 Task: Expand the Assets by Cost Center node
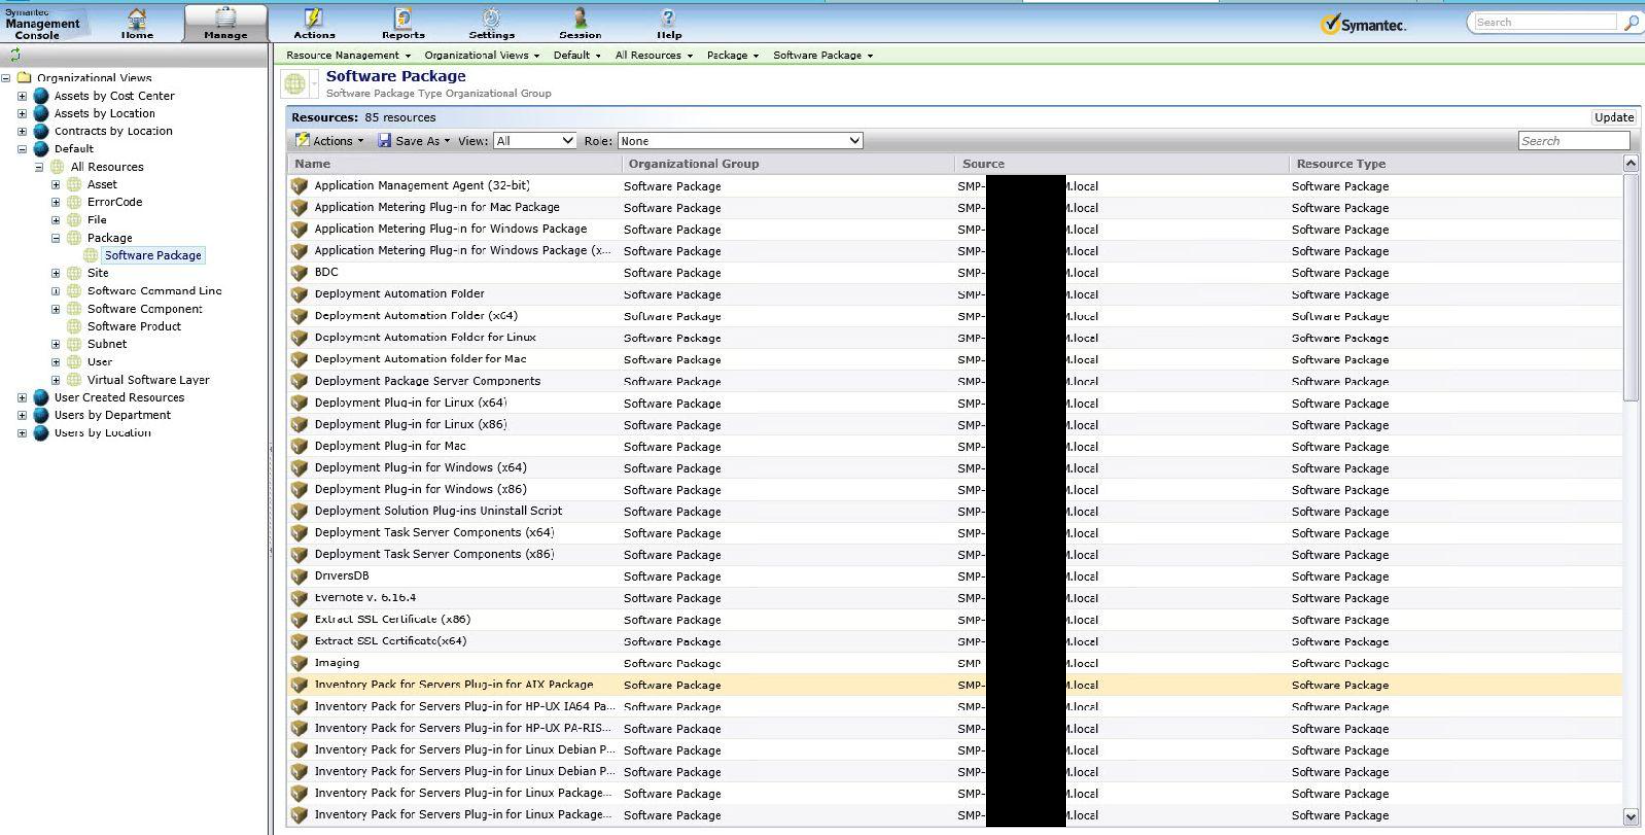(x=22, y=97)
